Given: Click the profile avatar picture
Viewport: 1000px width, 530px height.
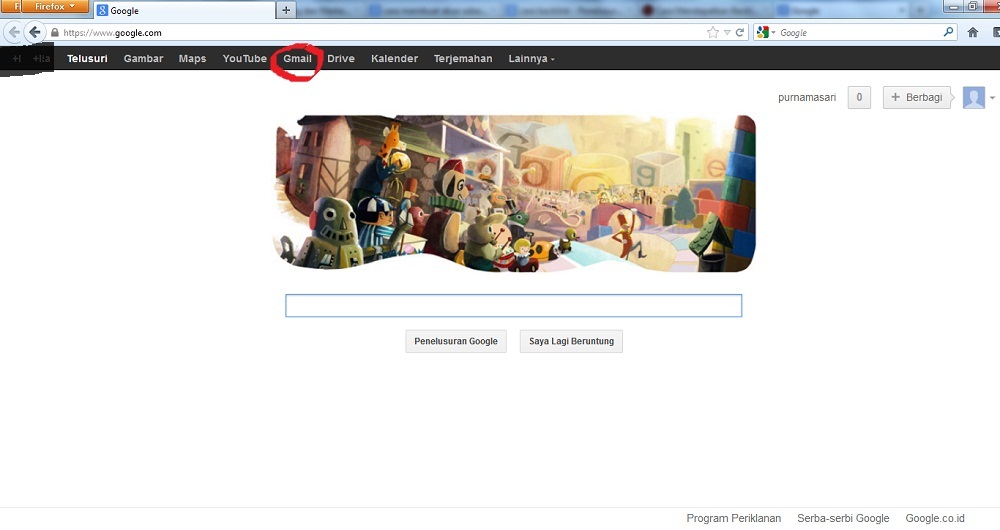Looking at the screenshot, I should 974,98.
